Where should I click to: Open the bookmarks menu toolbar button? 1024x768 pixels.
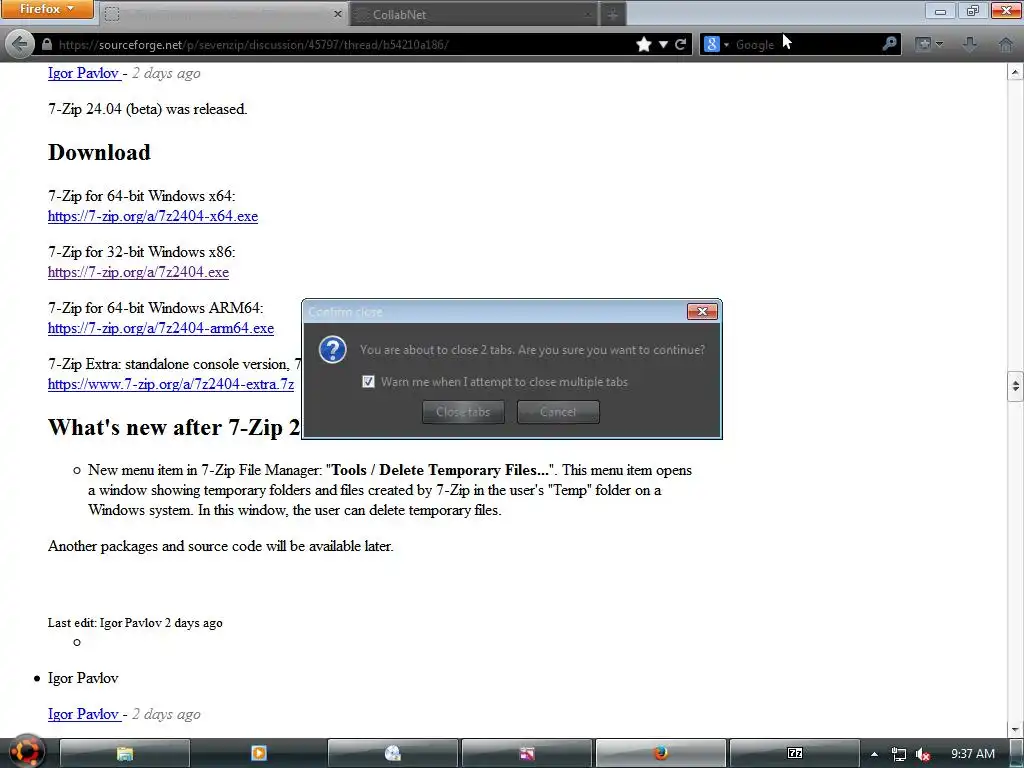pos(929,44)
